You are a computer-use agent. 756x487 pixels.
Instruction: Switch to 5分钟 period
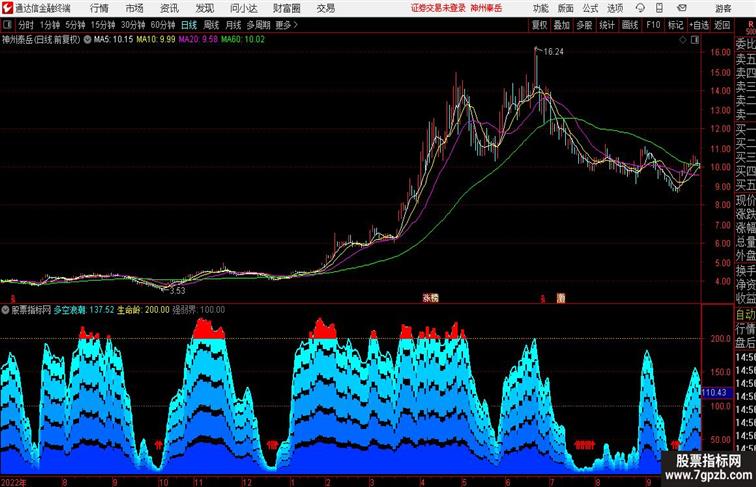(x=75, y=25)
